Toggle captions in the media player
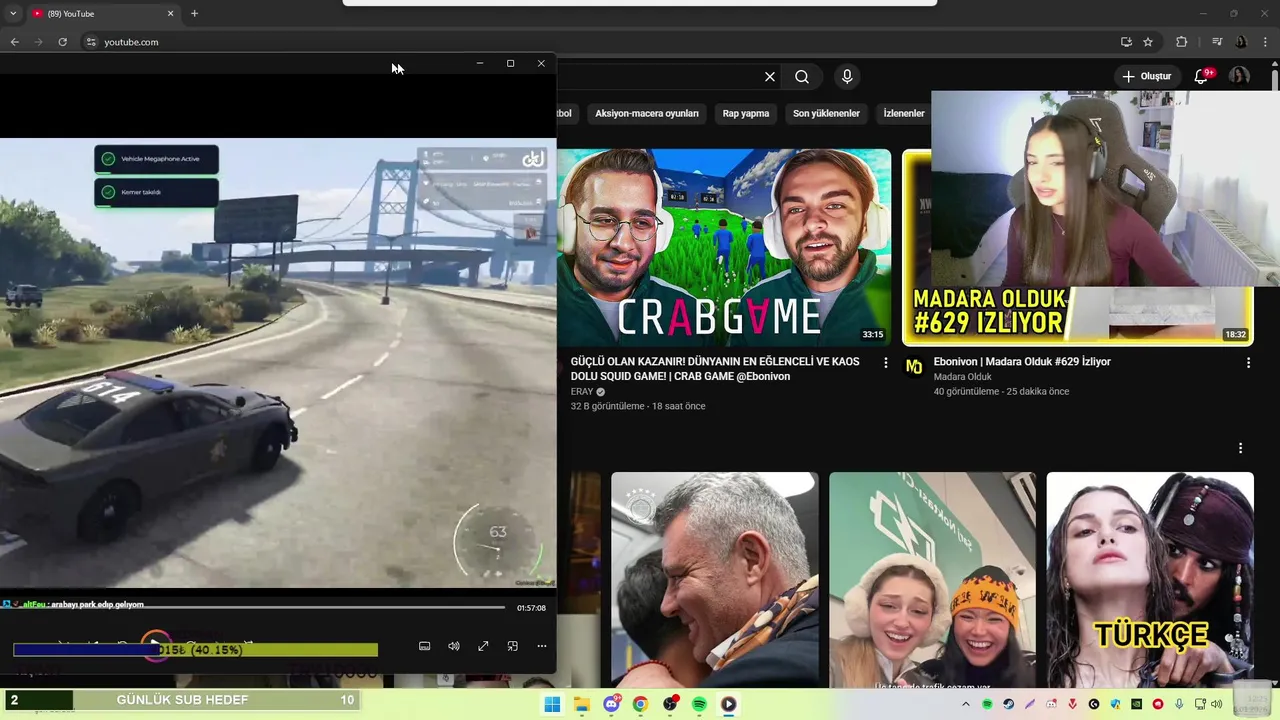This screenshot has height=720, width=1280. [x=424, y=646]
